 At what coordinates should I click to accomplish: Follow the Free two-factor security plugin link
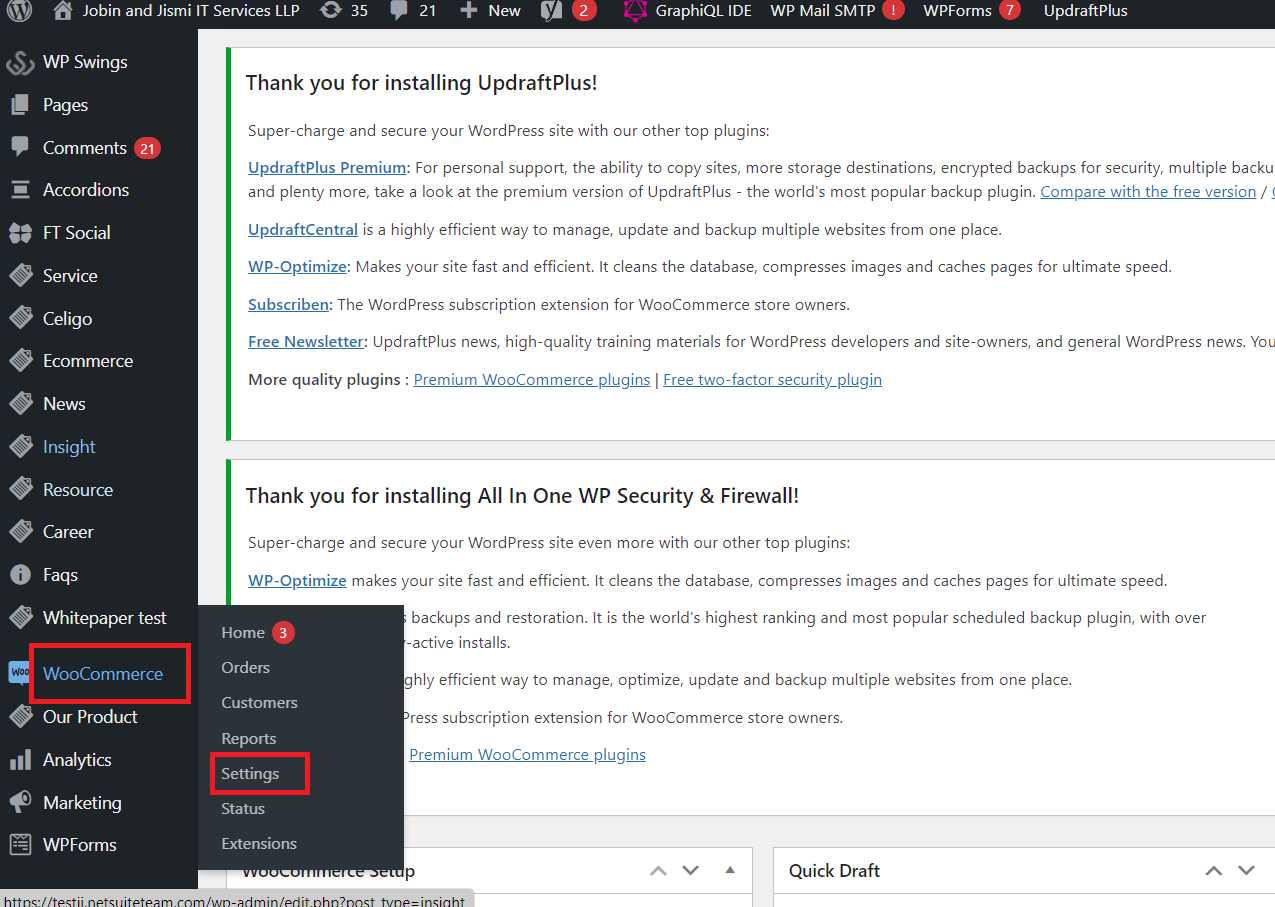[x=772, y=379]
